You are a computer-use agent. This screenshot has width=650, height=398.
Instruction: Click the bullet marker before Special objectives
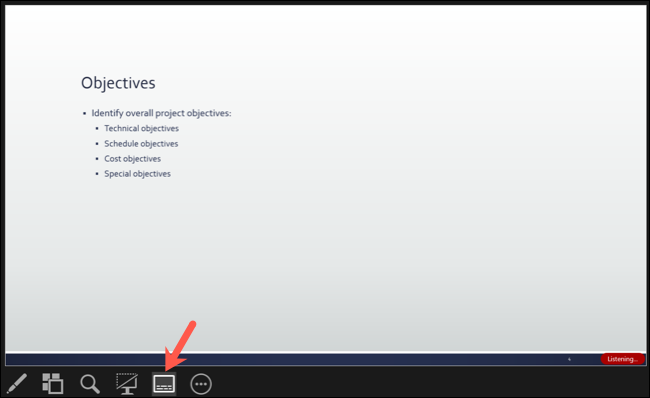(97, 174)
